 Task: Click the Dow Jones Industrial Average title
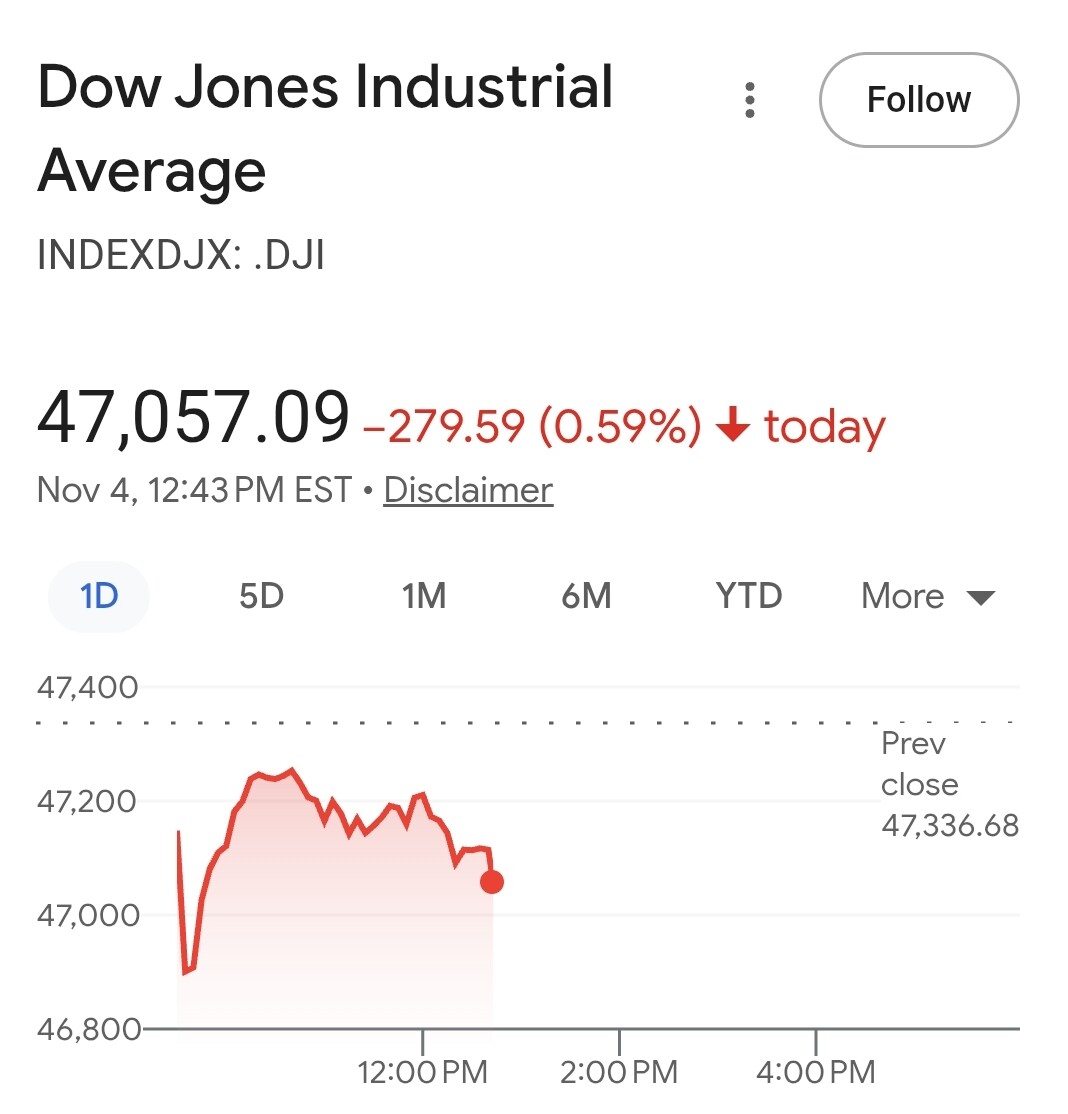click(324, 129)
